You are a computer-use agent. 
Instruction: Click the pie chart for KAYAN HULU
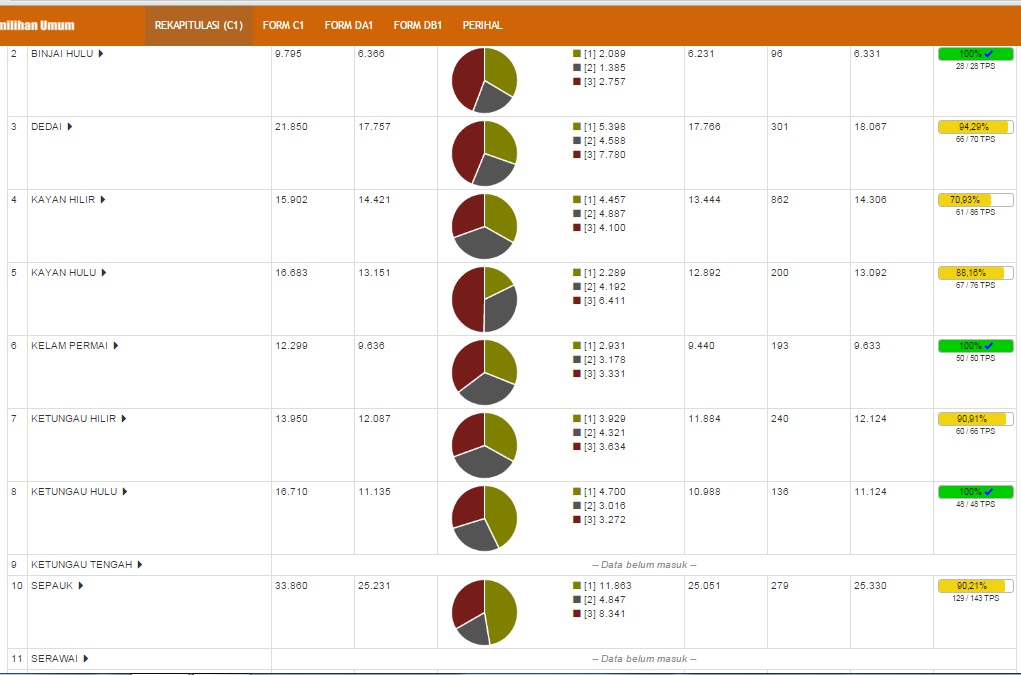[484, 299]
